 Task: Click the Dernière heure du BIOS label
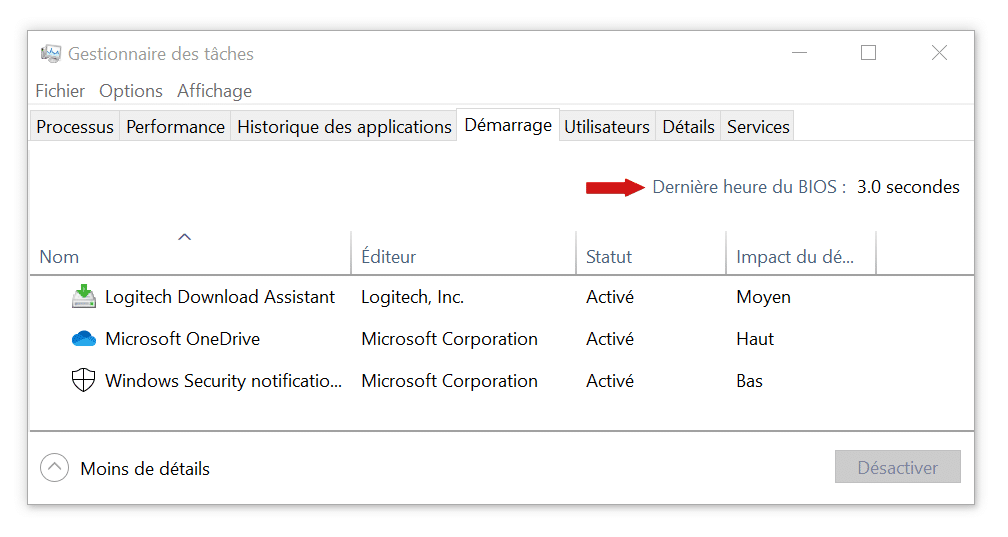pyautogui.click(x=749, y=187)
